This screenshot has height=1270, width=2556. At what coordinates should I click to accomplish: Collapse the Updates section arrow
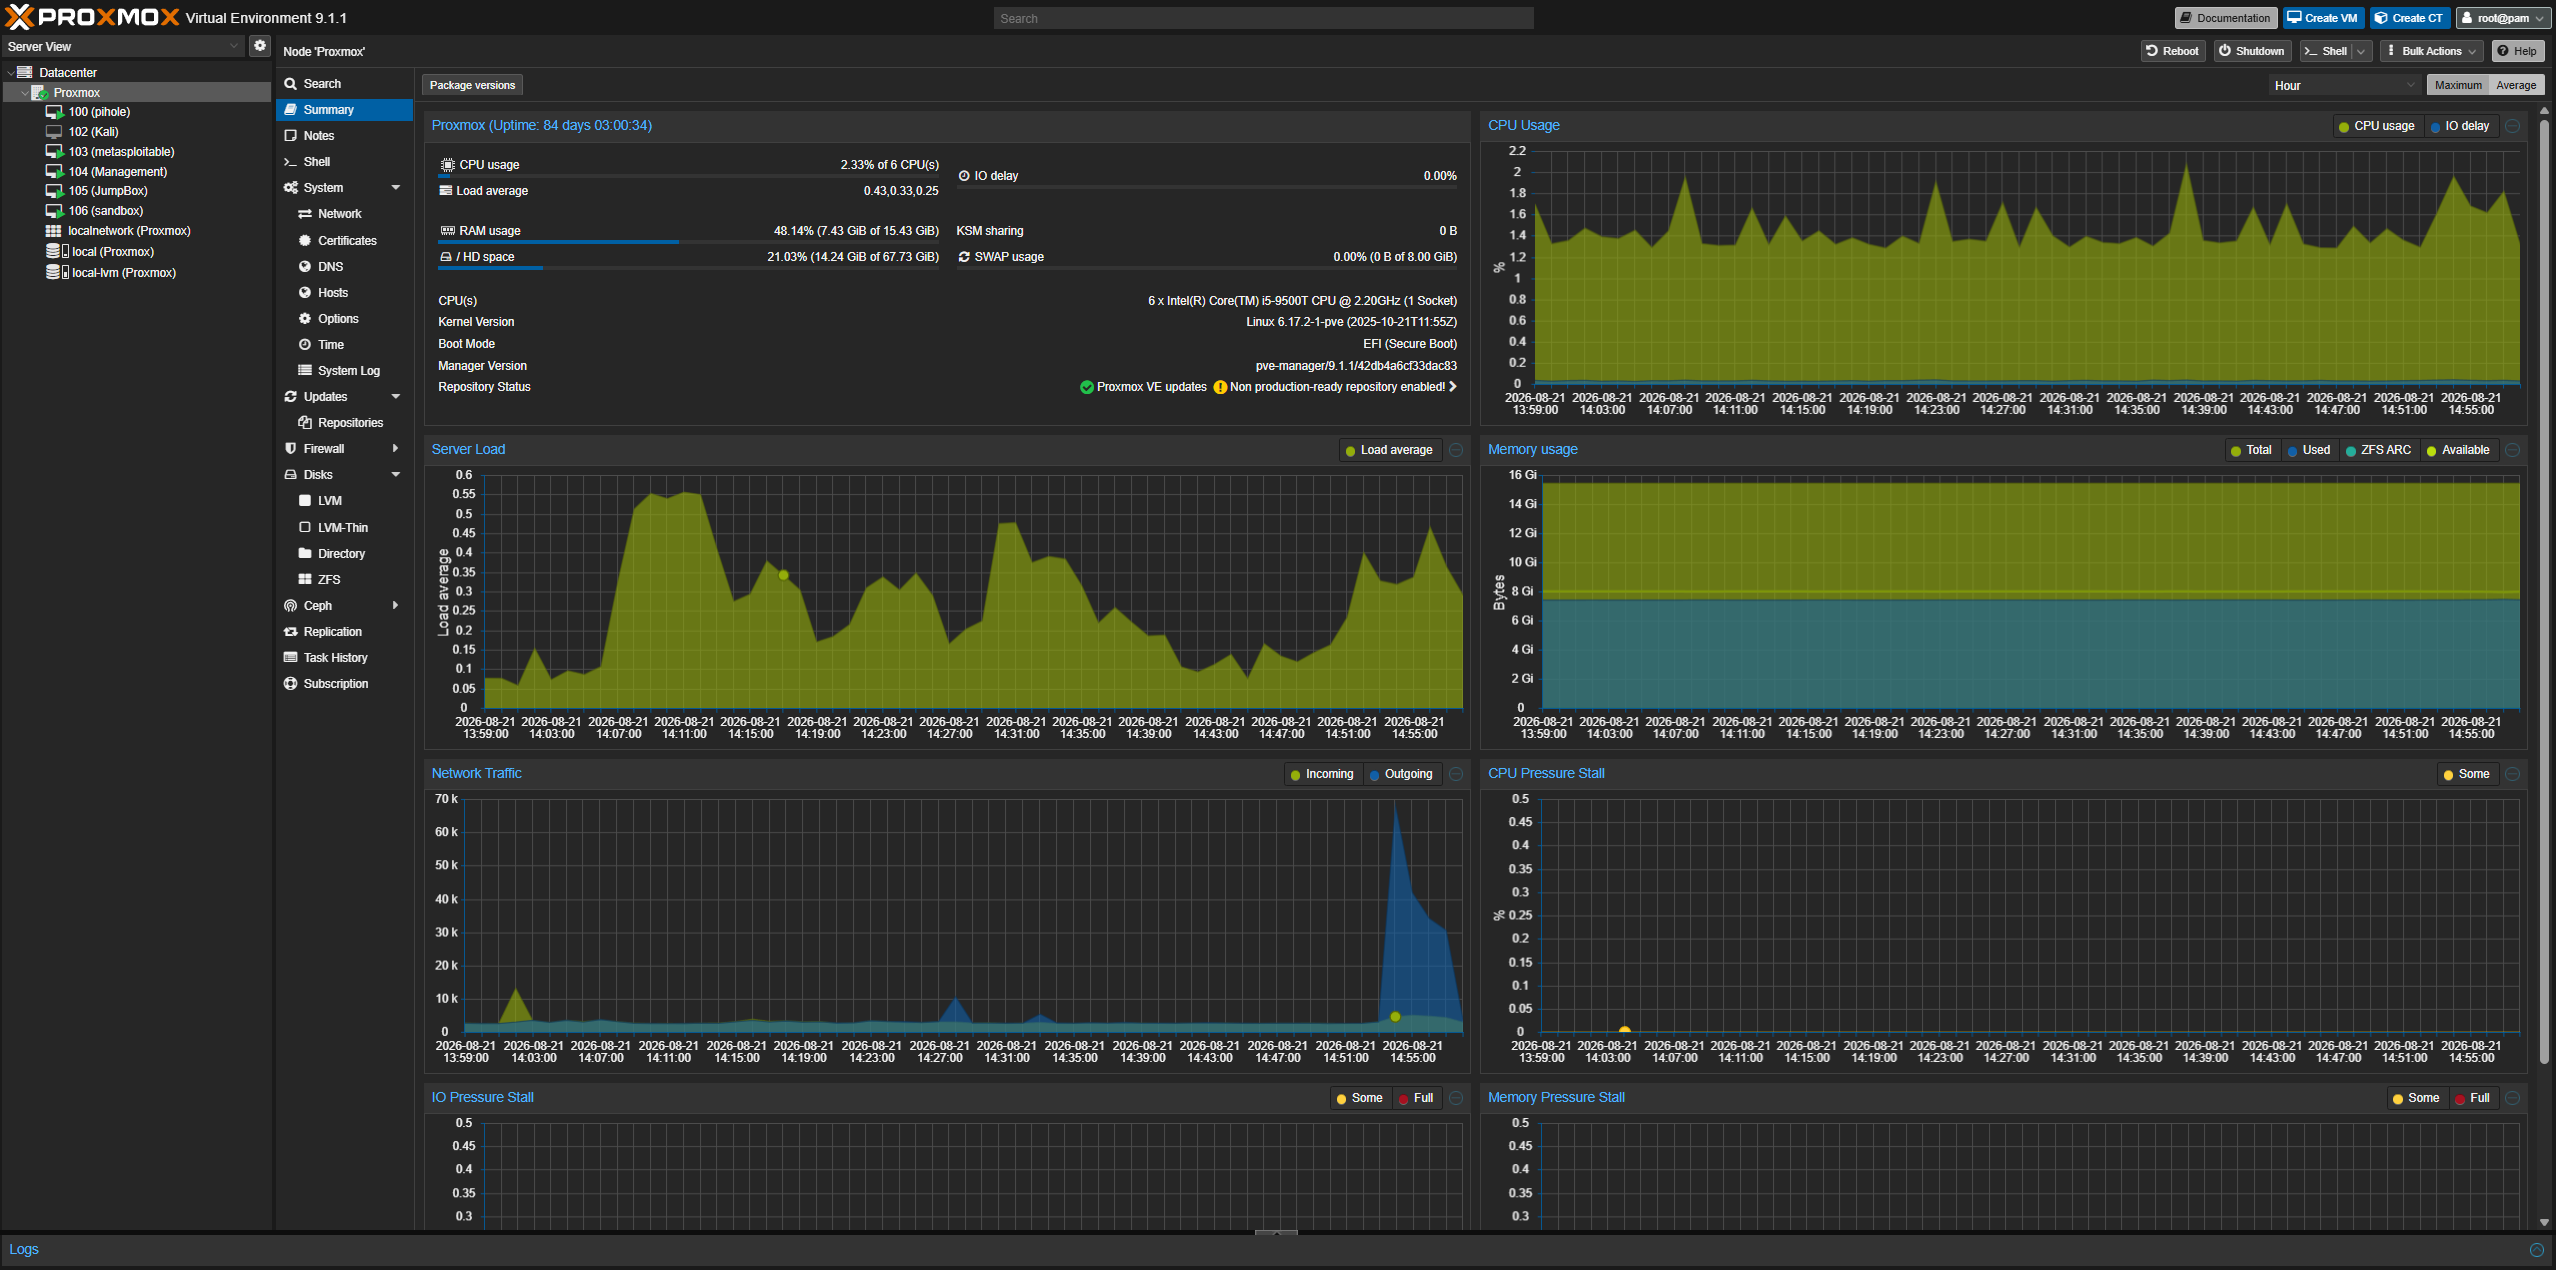(396, 397)
